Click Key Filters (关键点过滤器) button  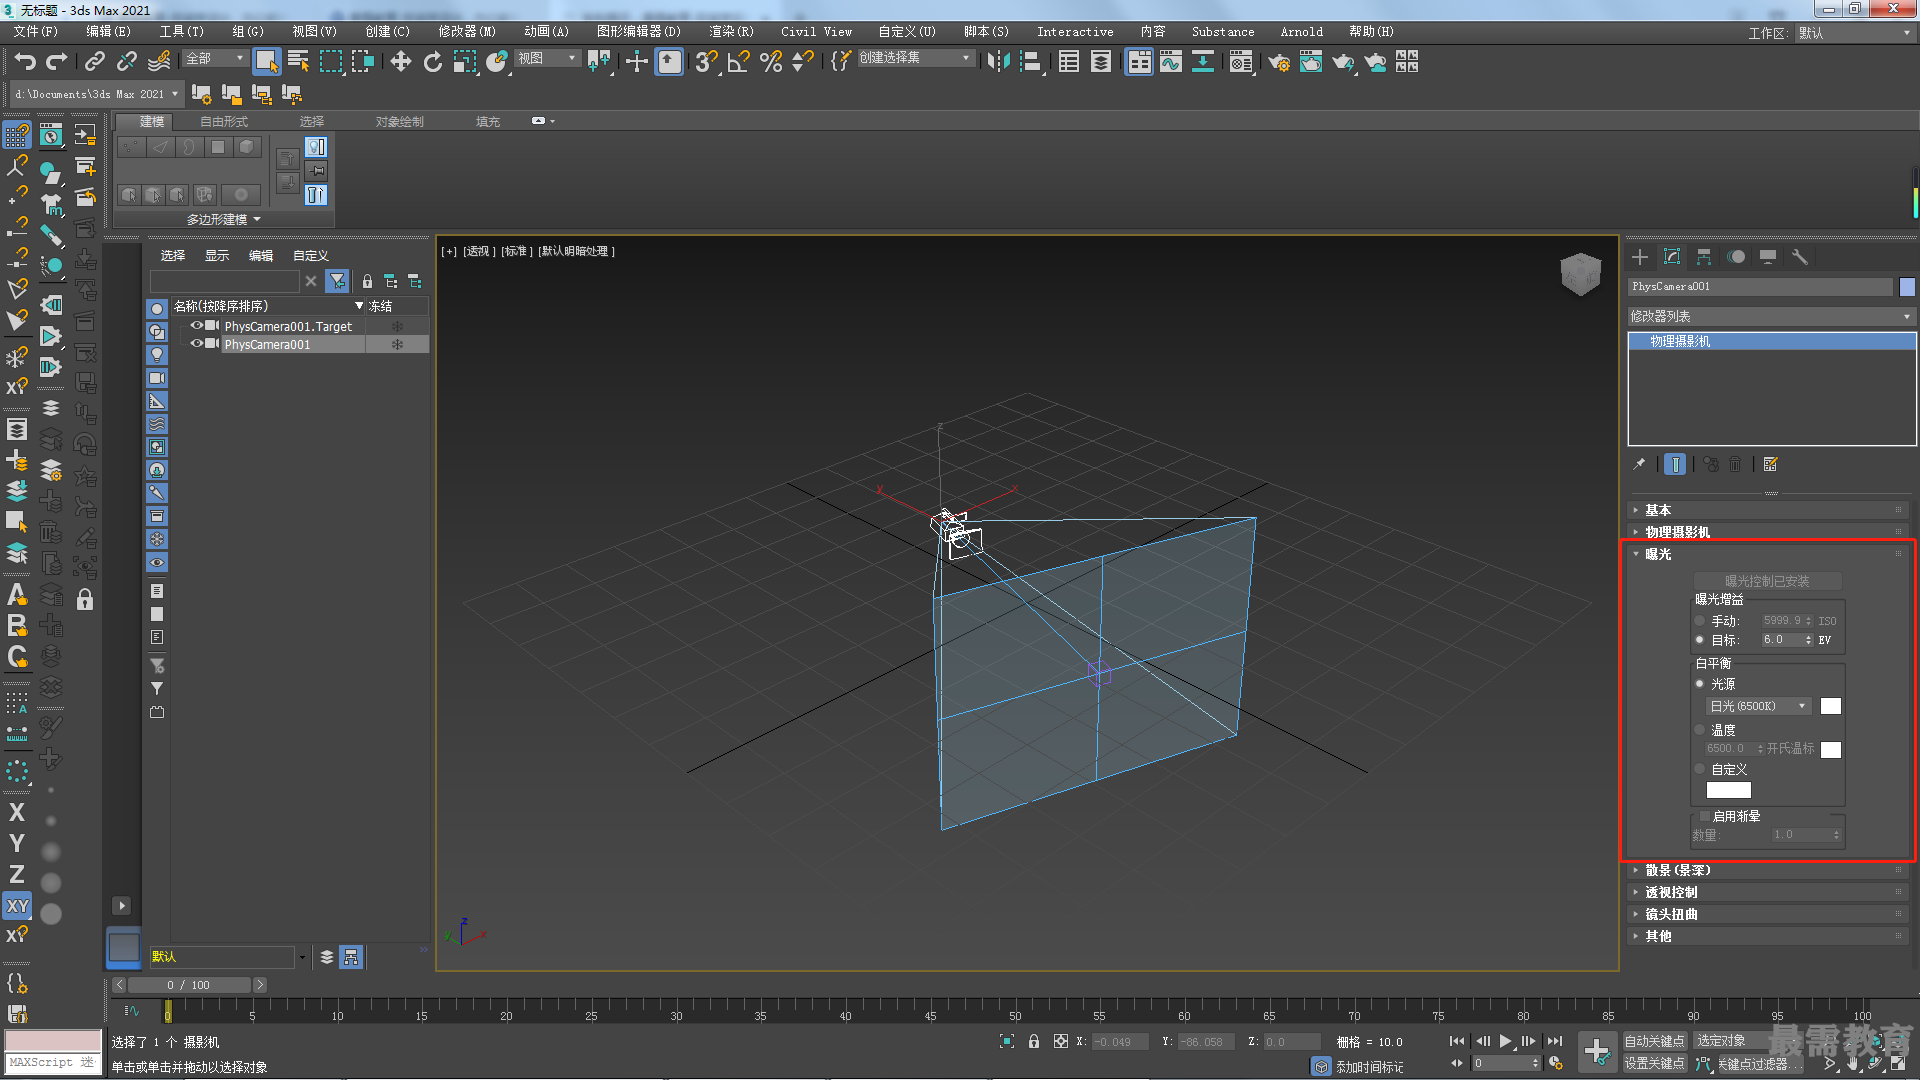(x=1758, y=1064)
